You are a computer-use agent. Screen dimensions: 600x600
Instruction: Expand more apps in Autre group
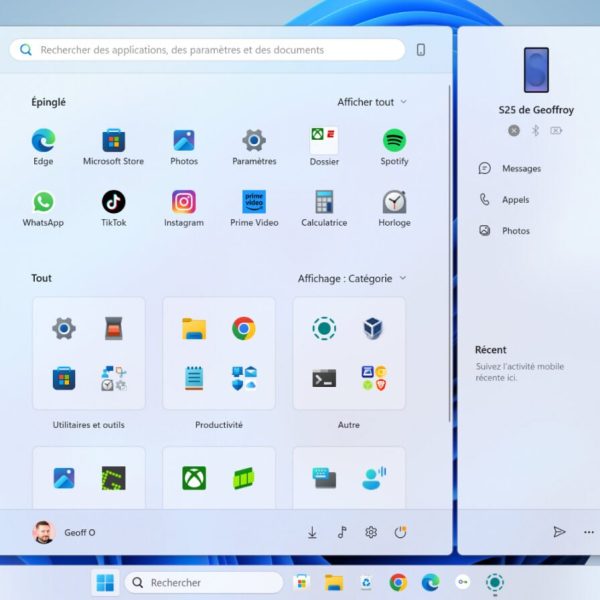(374, 378)
